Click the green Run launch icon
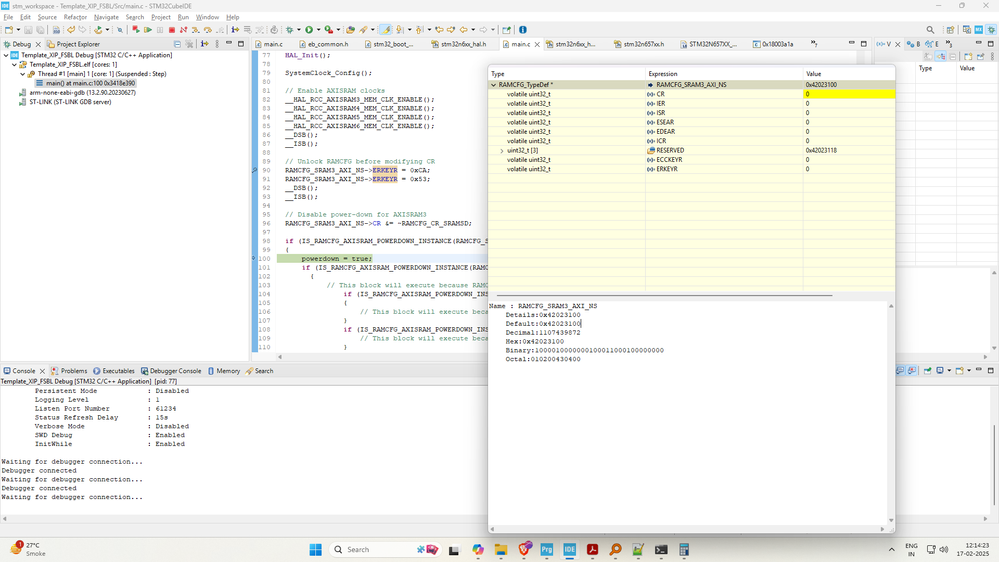The width and height of the screenshot is (999, 562). pyautogui.click(x=309, y=30)
